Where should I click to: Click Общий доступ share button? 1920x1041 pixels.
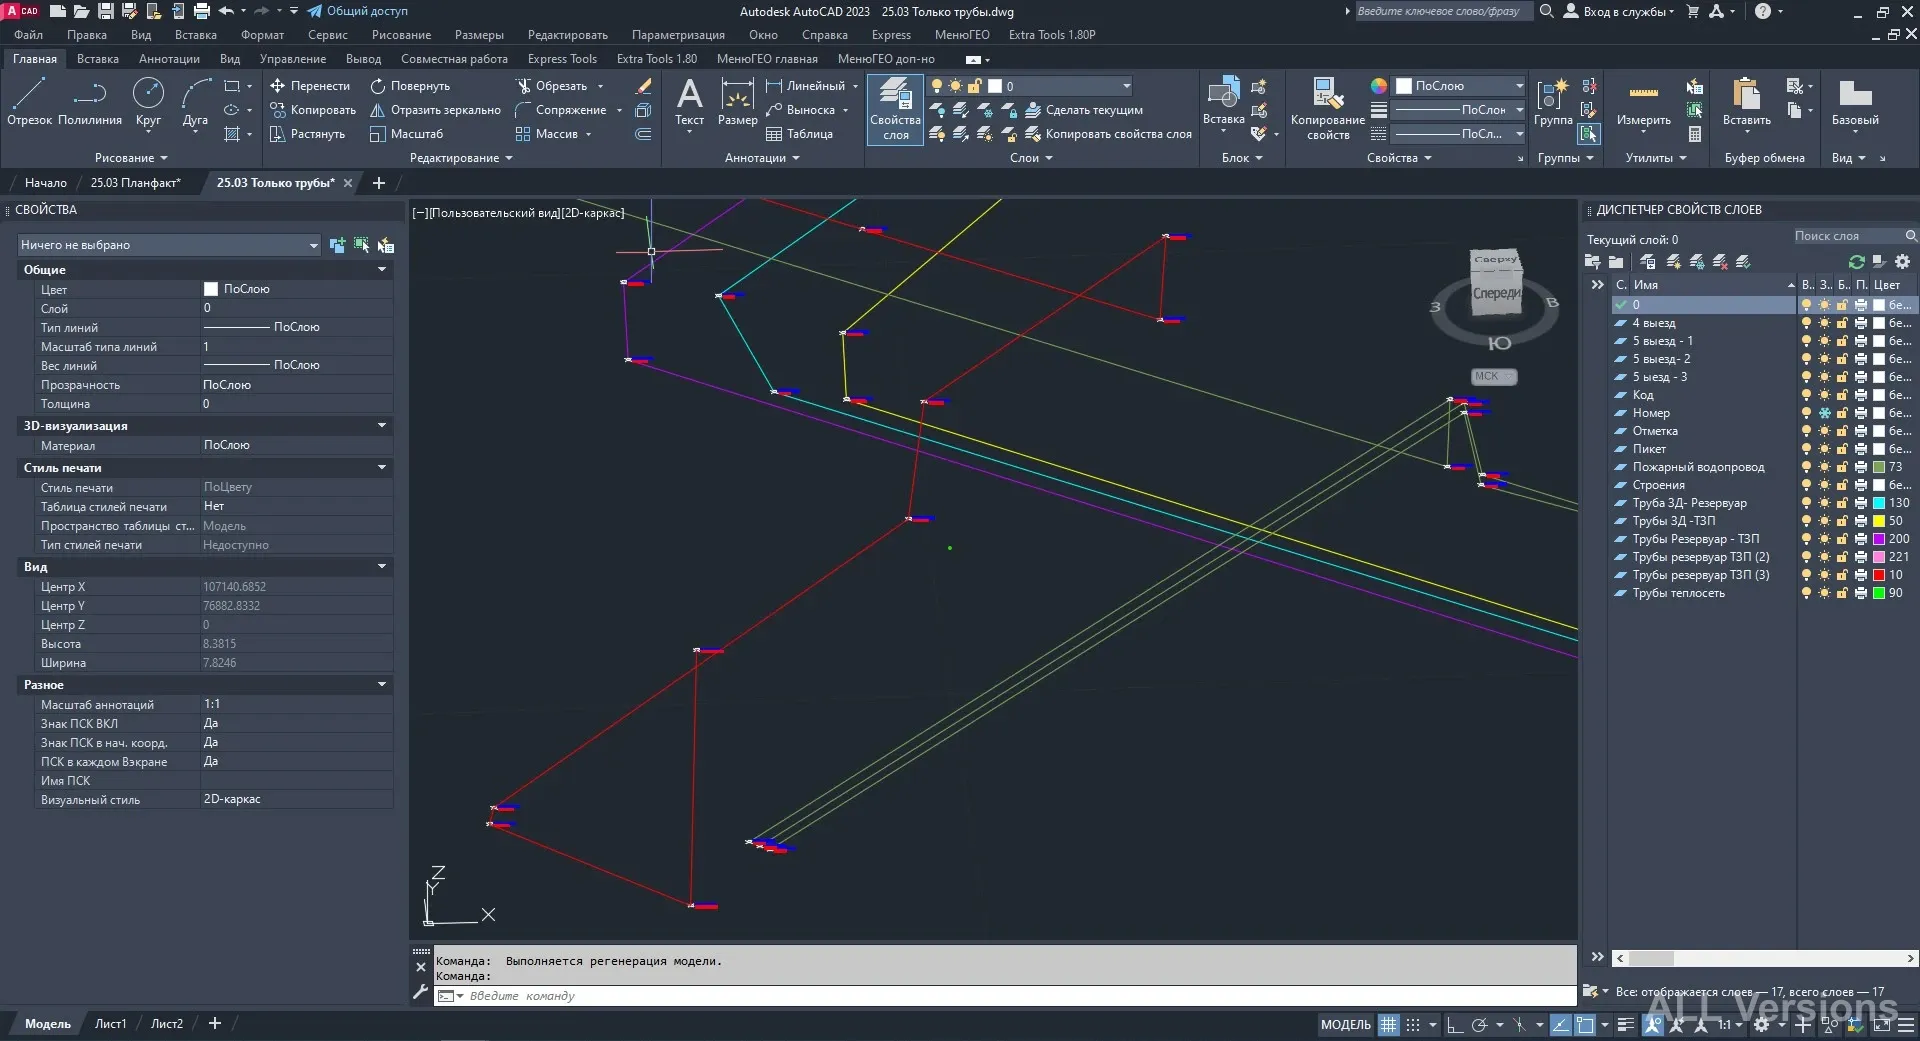pos(357,11)
